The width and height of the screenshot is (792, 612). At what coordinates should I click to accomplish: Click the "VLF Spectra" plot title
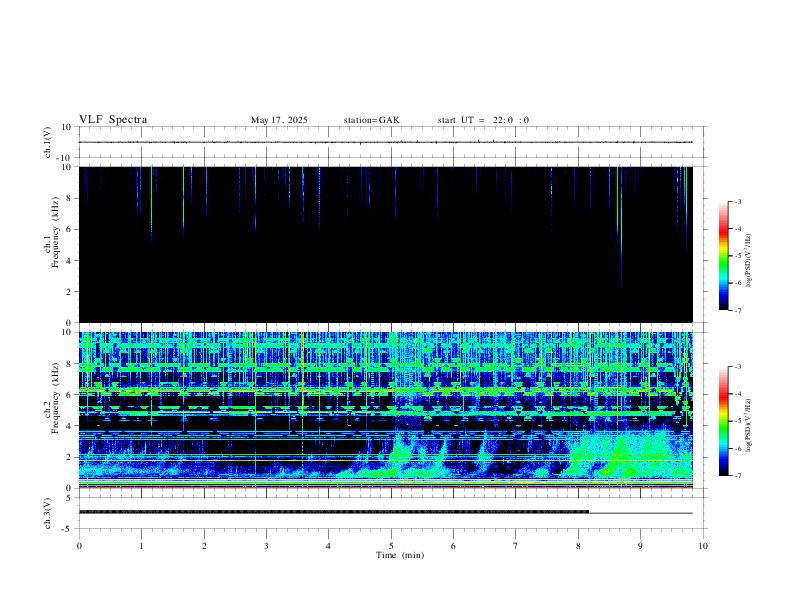pyautogui.click(x=113, y=120)
